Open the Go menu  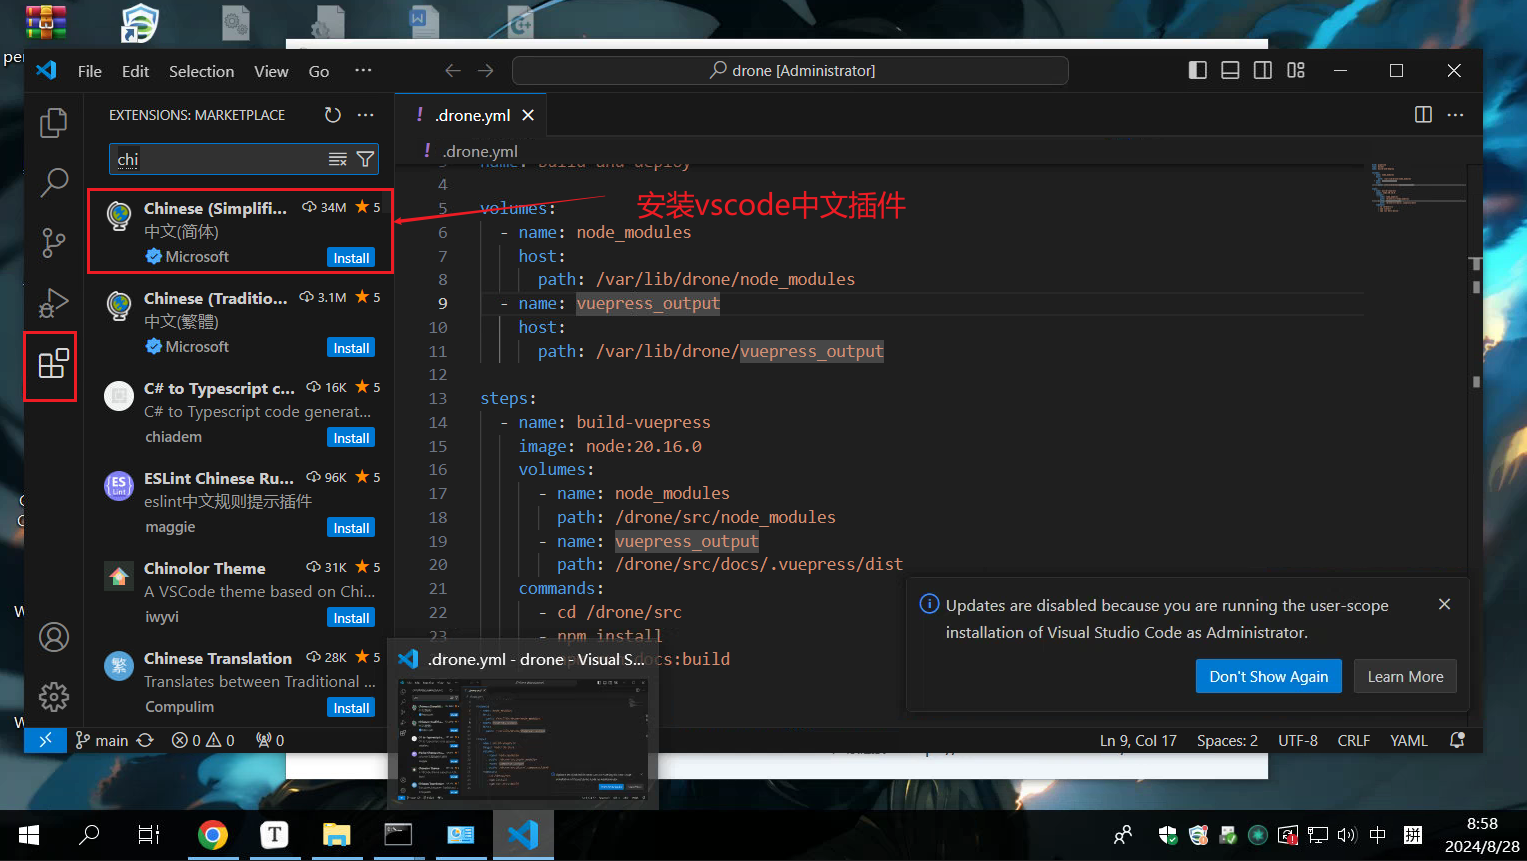(x=319, y=71)
